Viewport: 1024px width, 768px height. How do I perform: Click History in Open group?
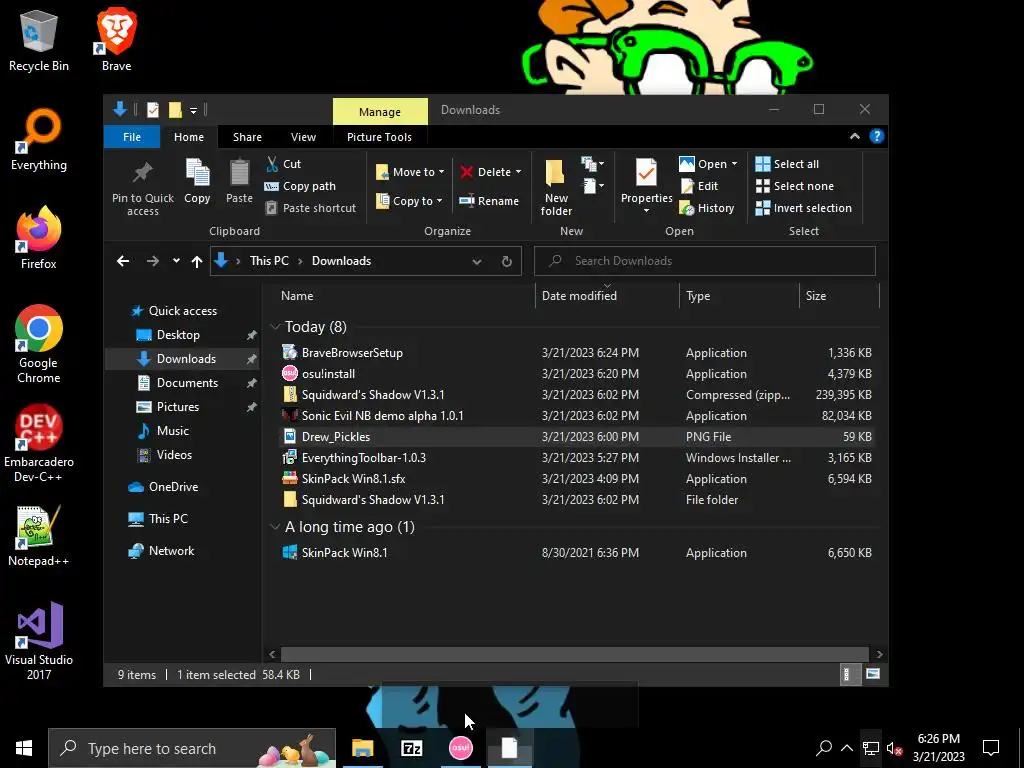pyautogui.click(x=707, y=208)
